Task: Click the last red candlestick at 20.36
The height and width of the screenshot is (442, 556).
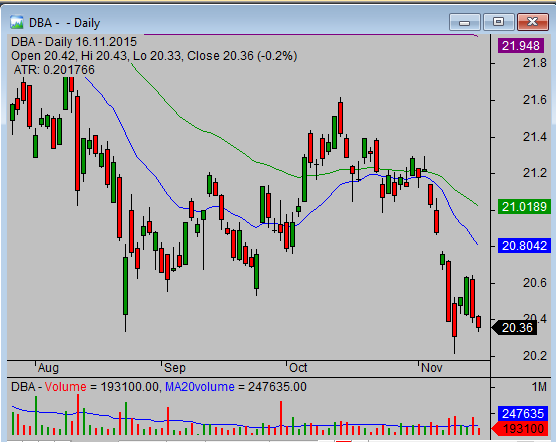Action: 479,322
